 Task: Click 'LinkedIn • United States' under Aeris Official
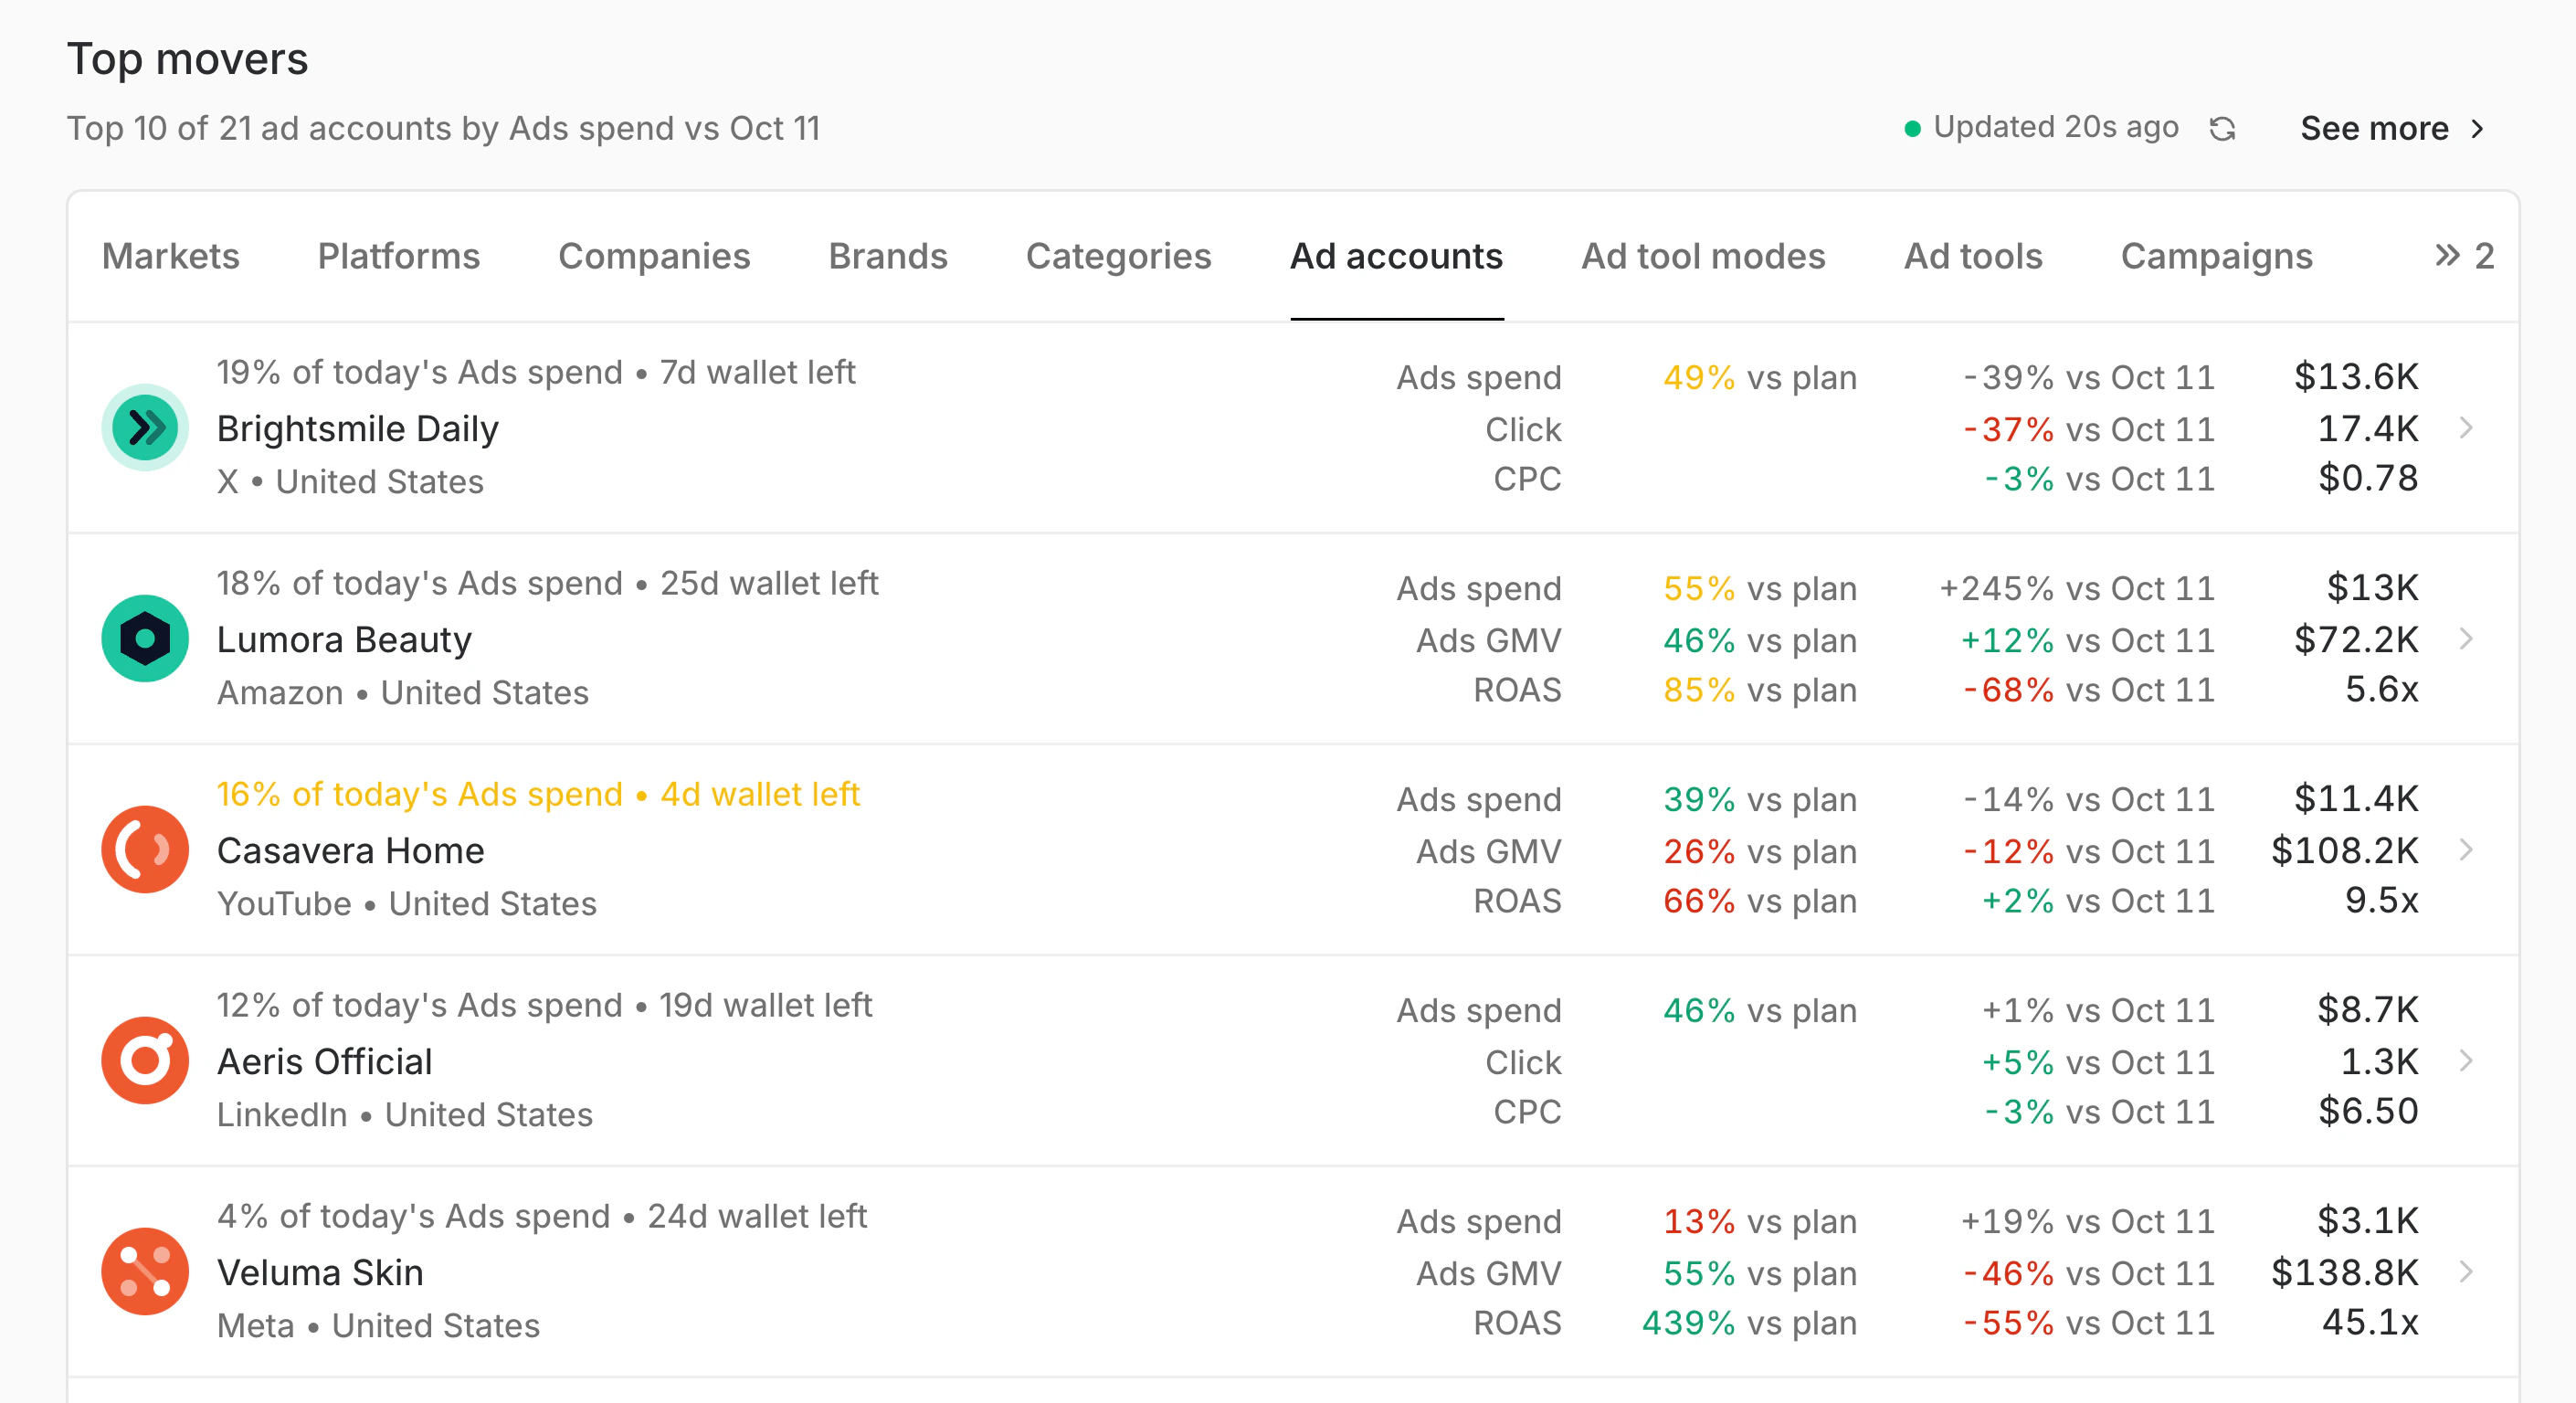point(405,1115)
